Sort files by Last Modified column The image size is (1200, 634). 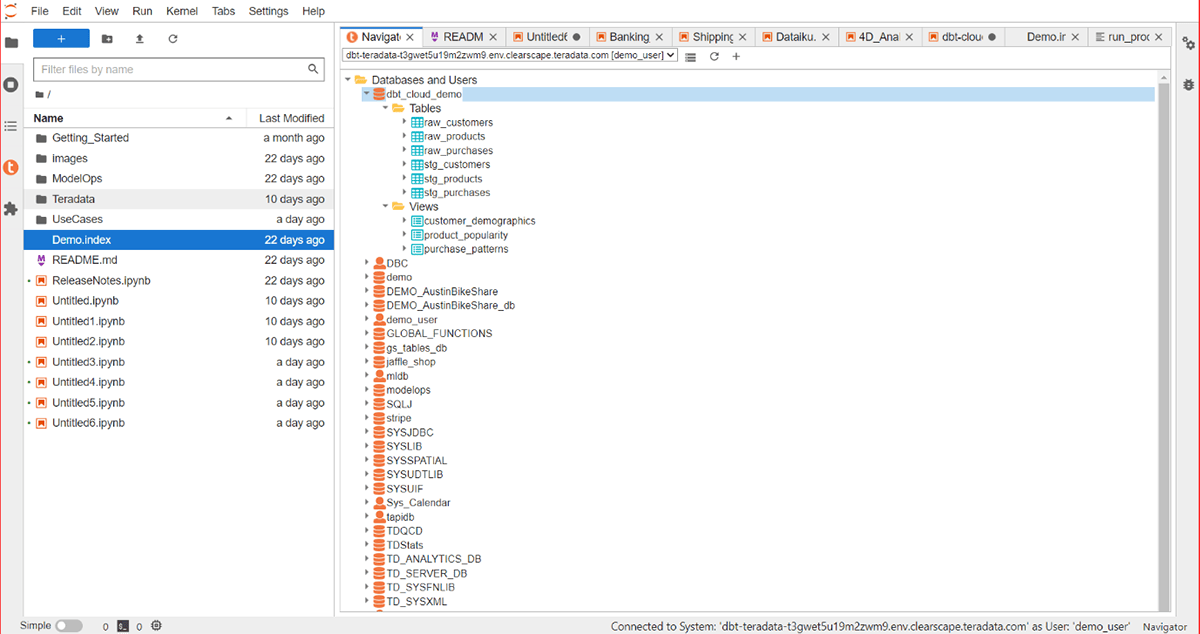pos(291,118)
